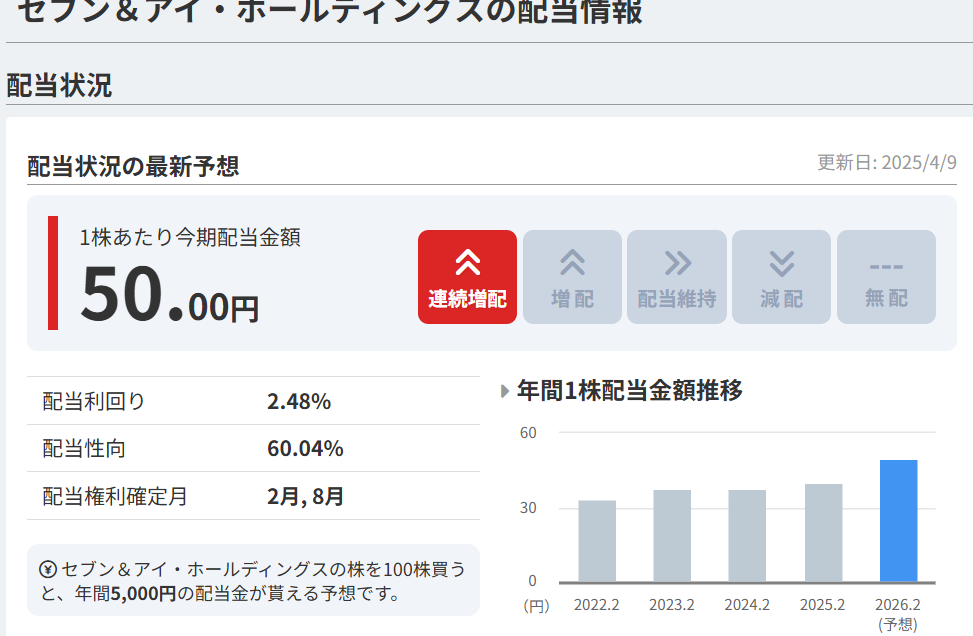973x636 pixels.
Task: Click the 無配 status badge
Action: [x=887, y=277]
